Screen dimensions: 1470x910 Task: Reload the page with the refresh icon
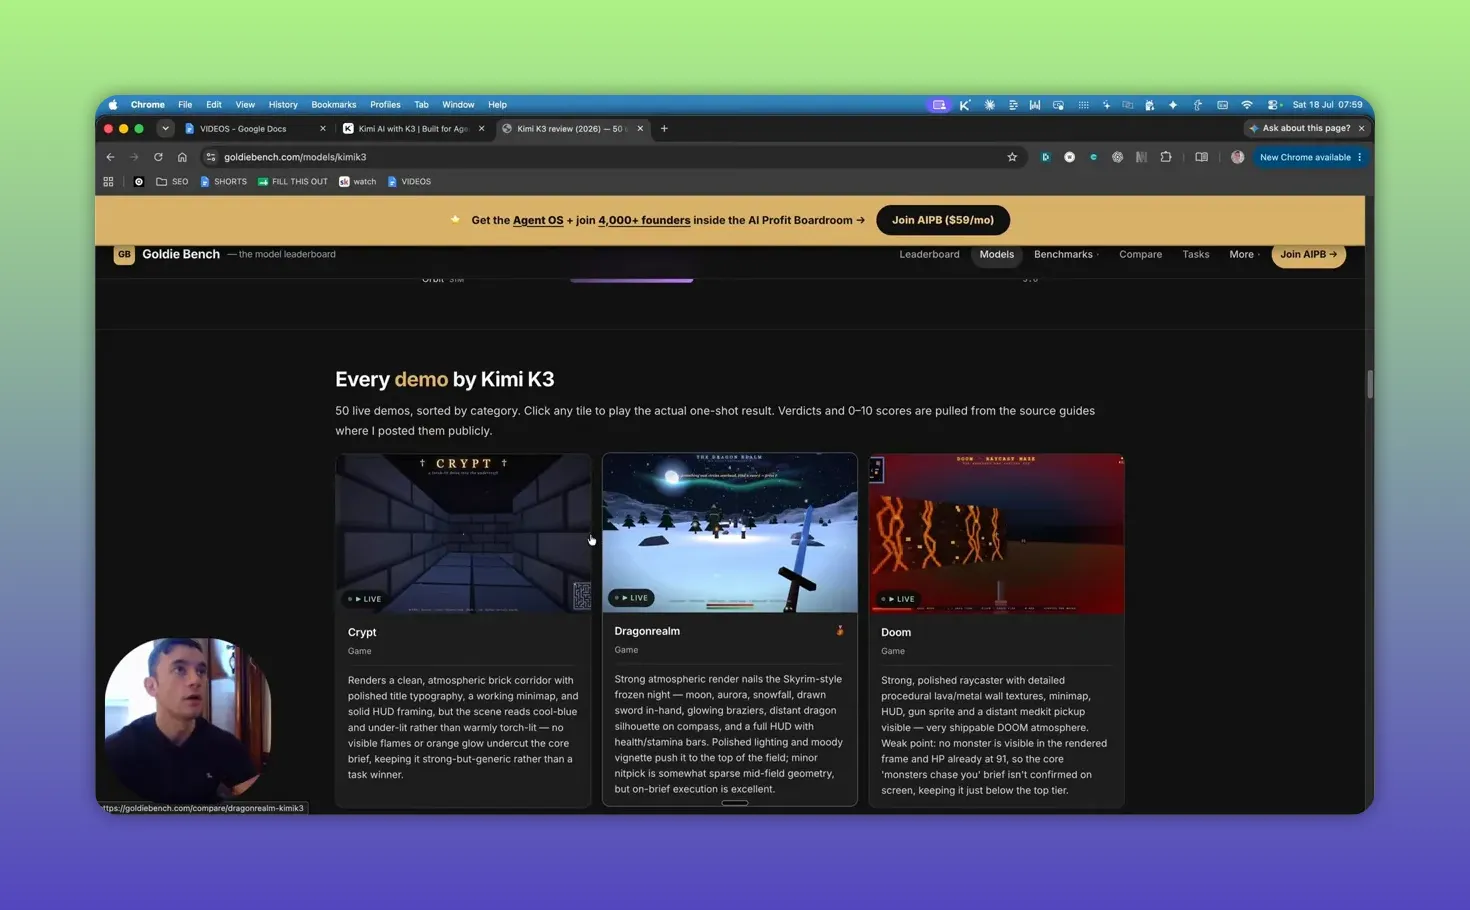point(158,157)
